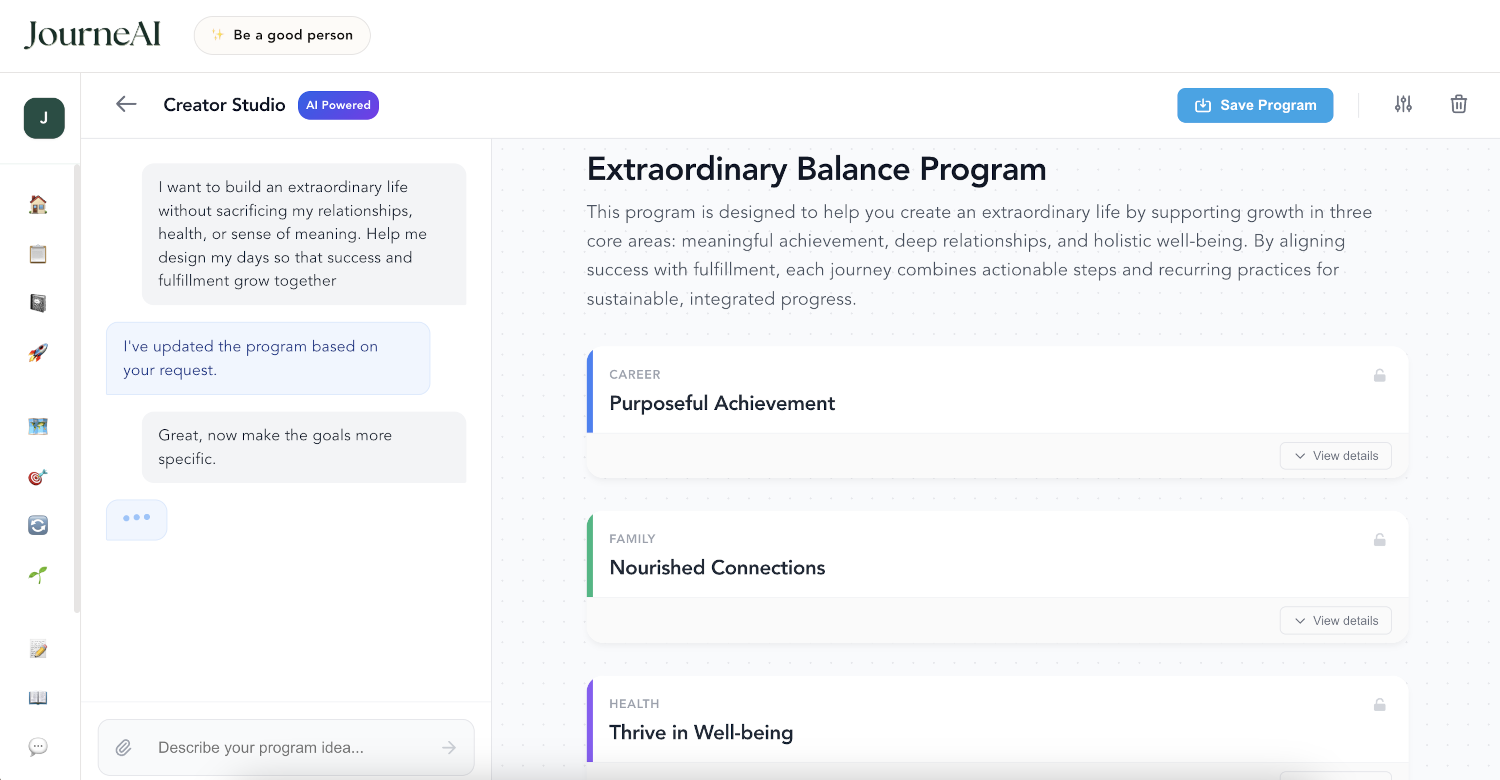This screenshot has width=1500, height=780.
Task: Expand View details for Purposeful Achievement
Action: tap(1335, 455)
